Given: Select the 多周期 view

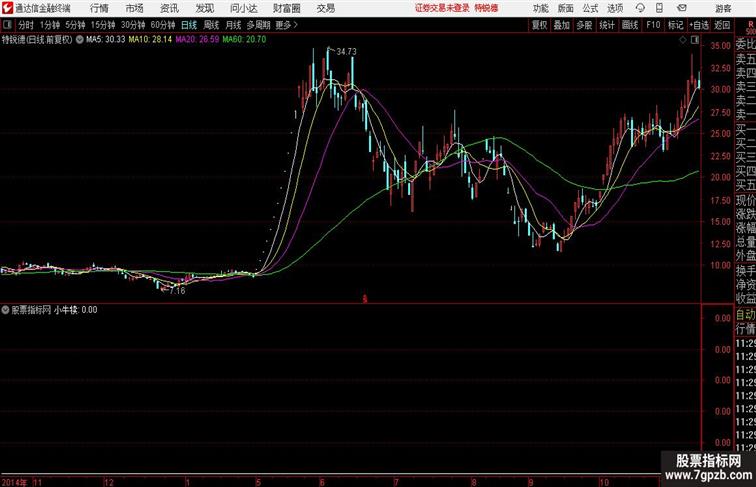Looking at the screenshot, I should coord(258,25).
